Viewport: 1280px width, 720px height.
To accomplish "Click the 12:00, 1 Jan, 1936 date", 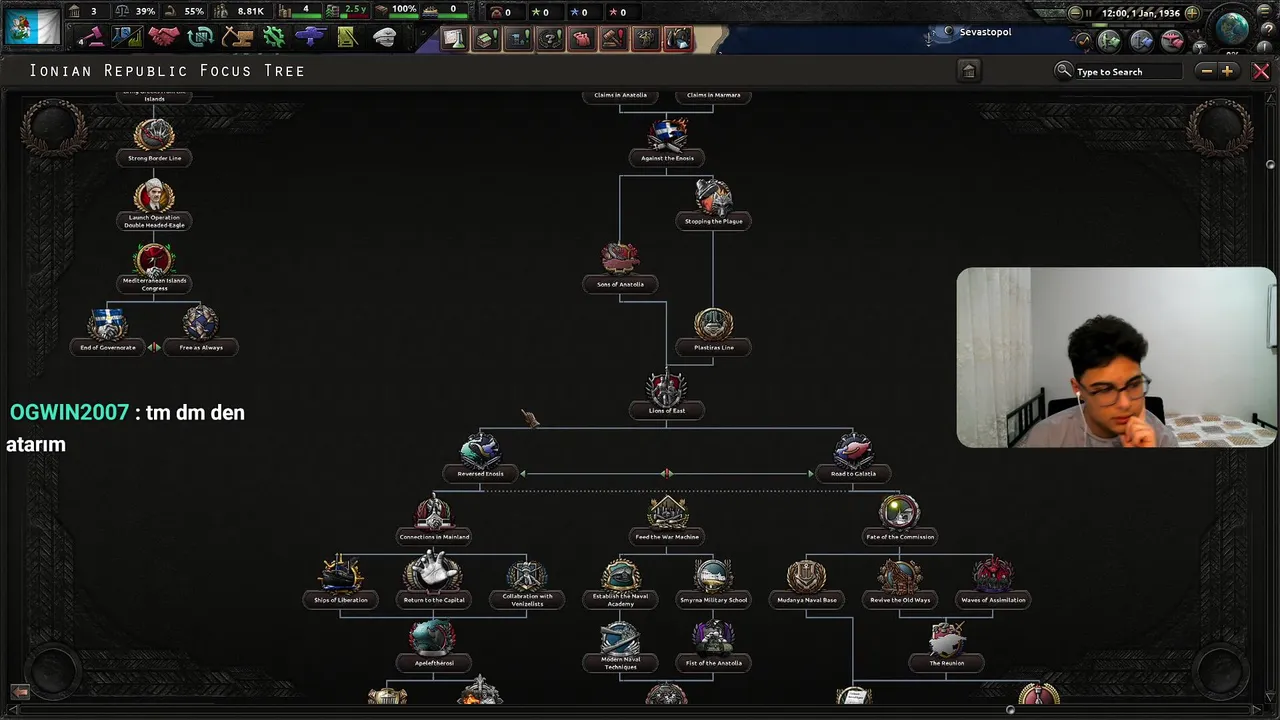I will pyautogui.click(x=1140, y=13).
